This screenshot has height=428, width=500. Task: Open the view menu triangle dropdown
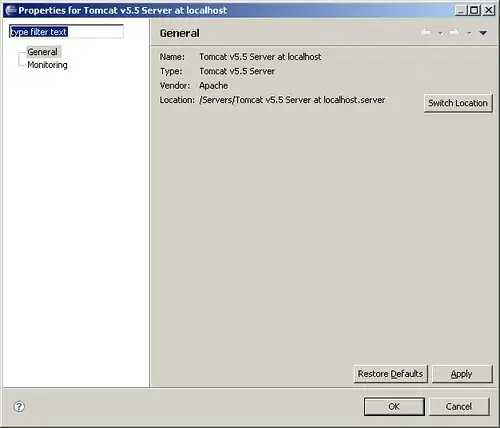(483, 33)
